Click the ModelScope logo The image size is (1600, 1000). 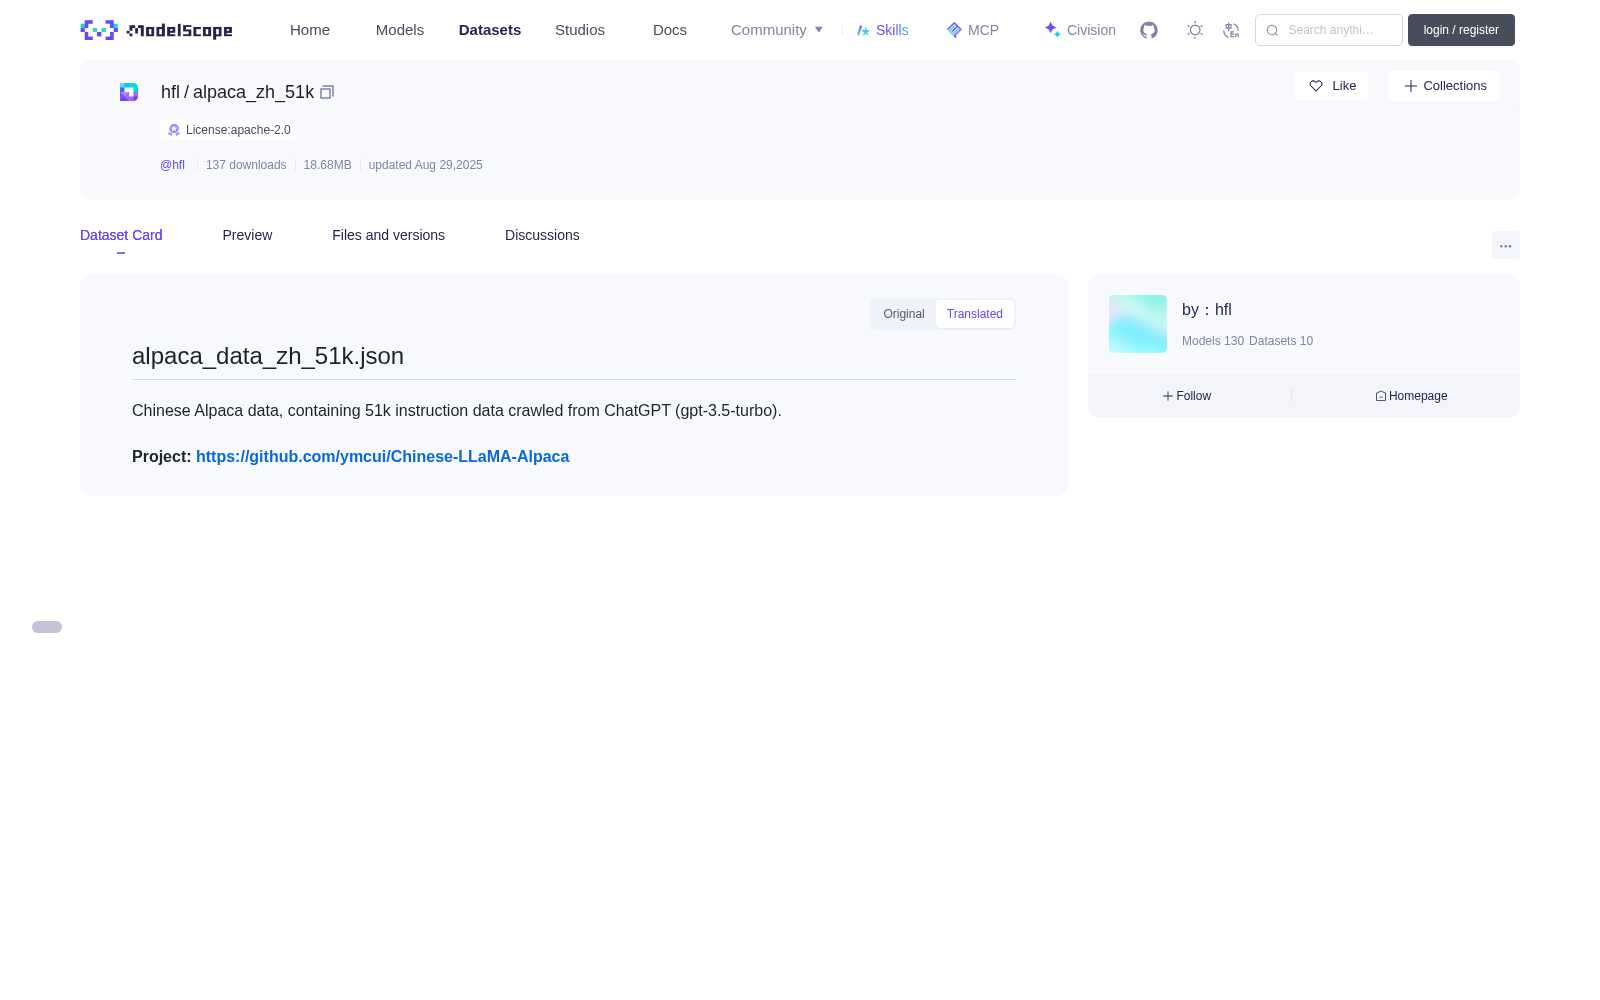pyautogui.click(x=156, y=30)
